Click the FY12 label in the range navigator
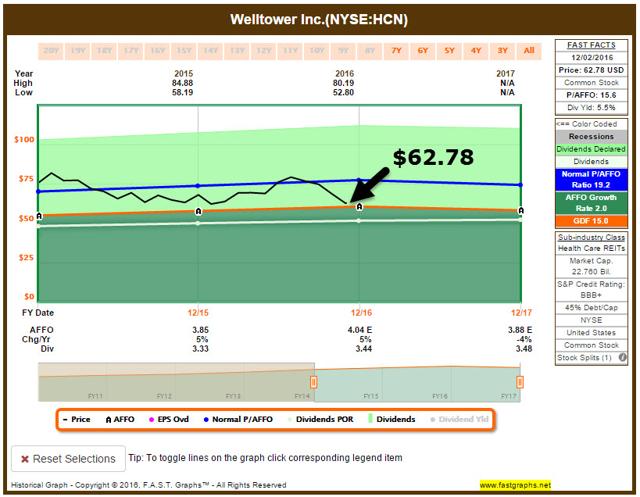640x497 pixels. tap(164, 396)
